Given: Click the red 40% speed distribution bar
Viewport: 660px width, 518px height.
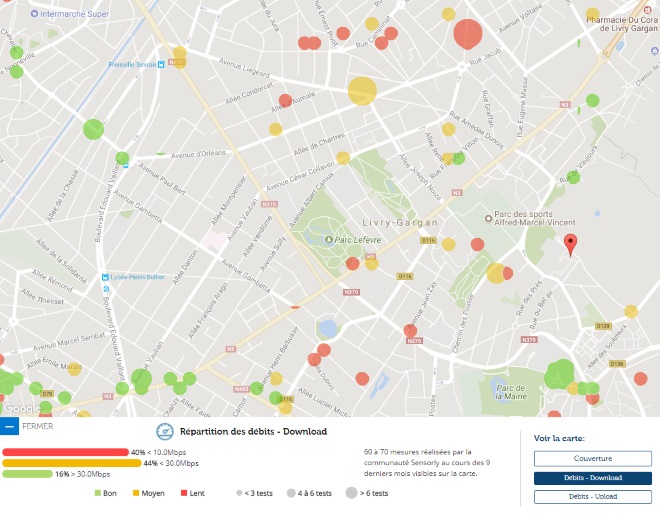Looking at the screenshot, I should (x=66, y=452).
